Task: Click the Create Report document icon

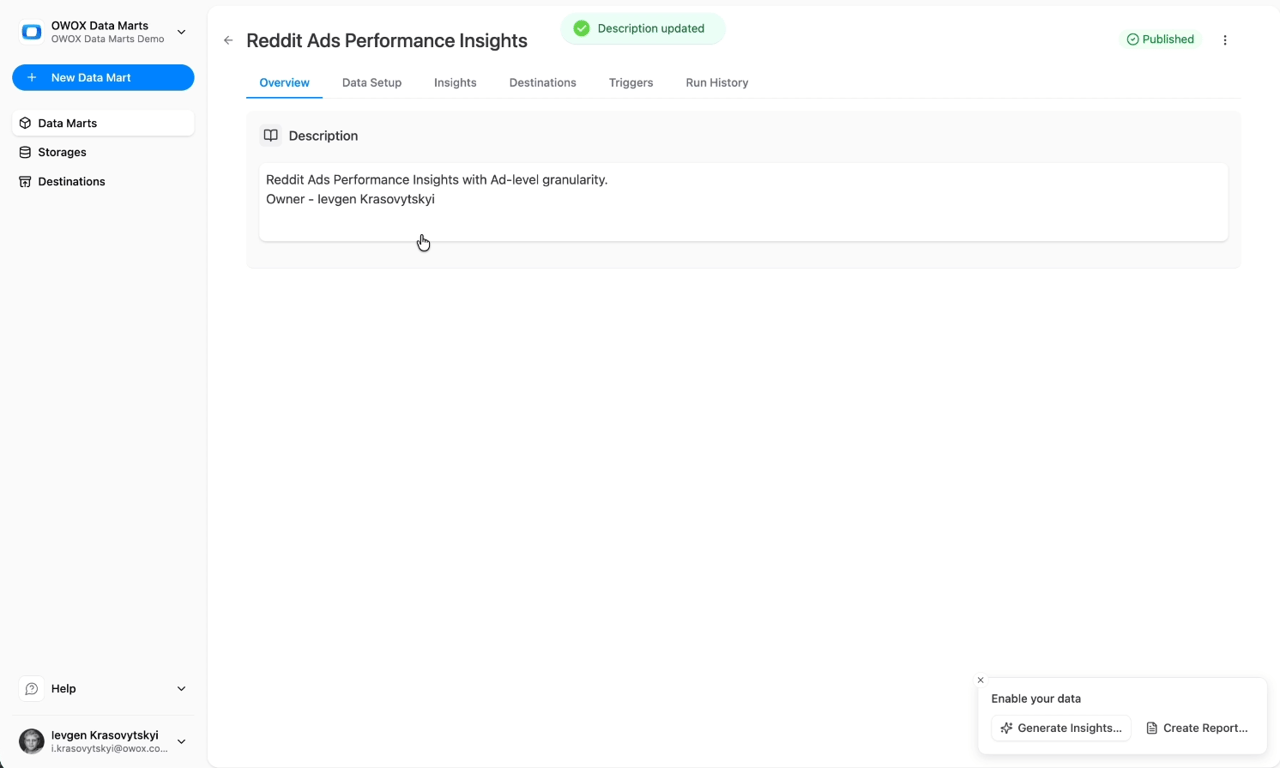Action: point(1152,728)
